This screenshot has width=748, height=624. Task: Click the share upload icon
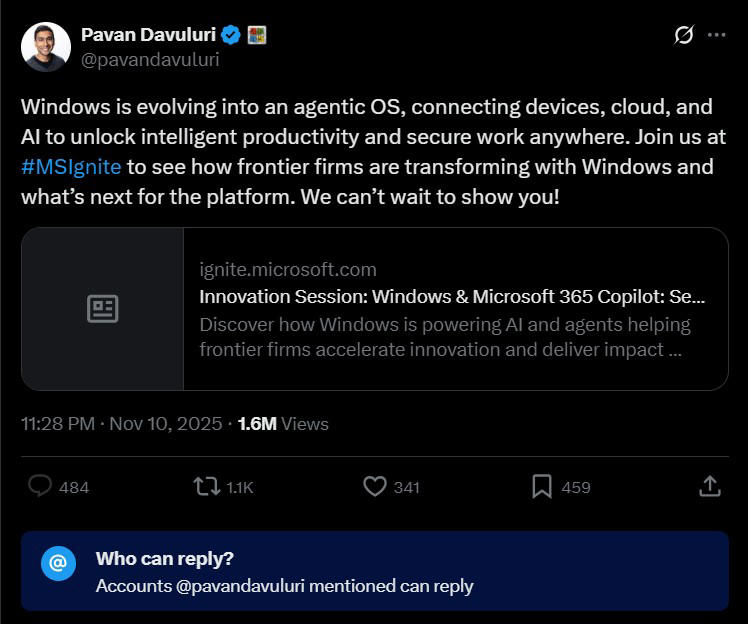(710, 486)
